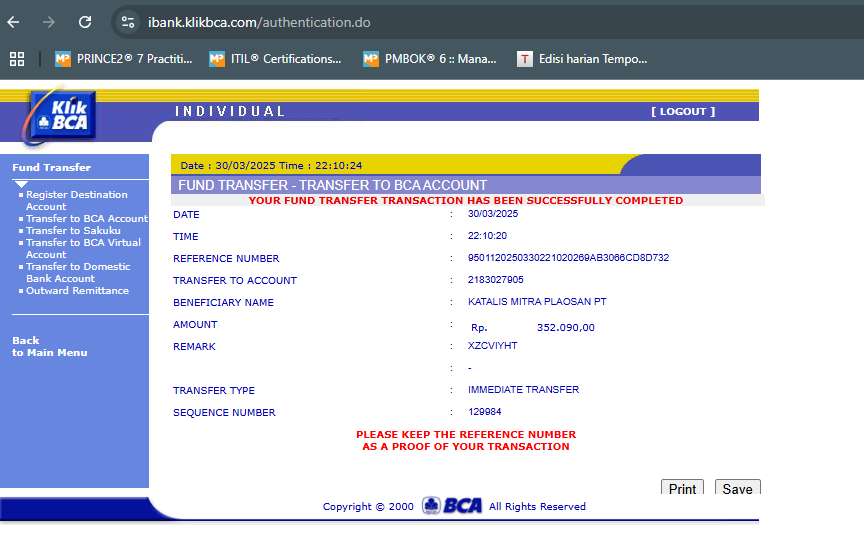Click time value 22:10:20
This screenshot has height=553, width=864.
pos(487,236)
